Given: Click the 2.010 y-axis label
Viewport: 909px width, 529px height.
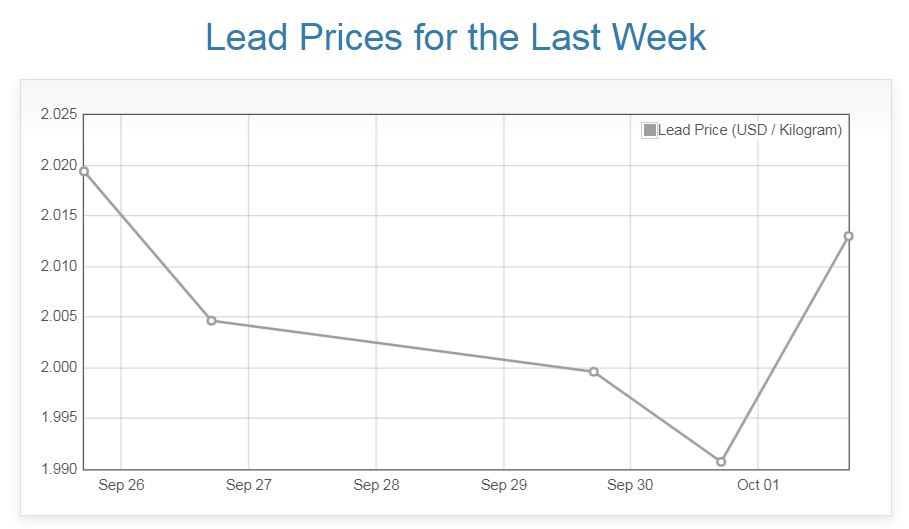Looking at the screenshot, I should coord(58,267).
